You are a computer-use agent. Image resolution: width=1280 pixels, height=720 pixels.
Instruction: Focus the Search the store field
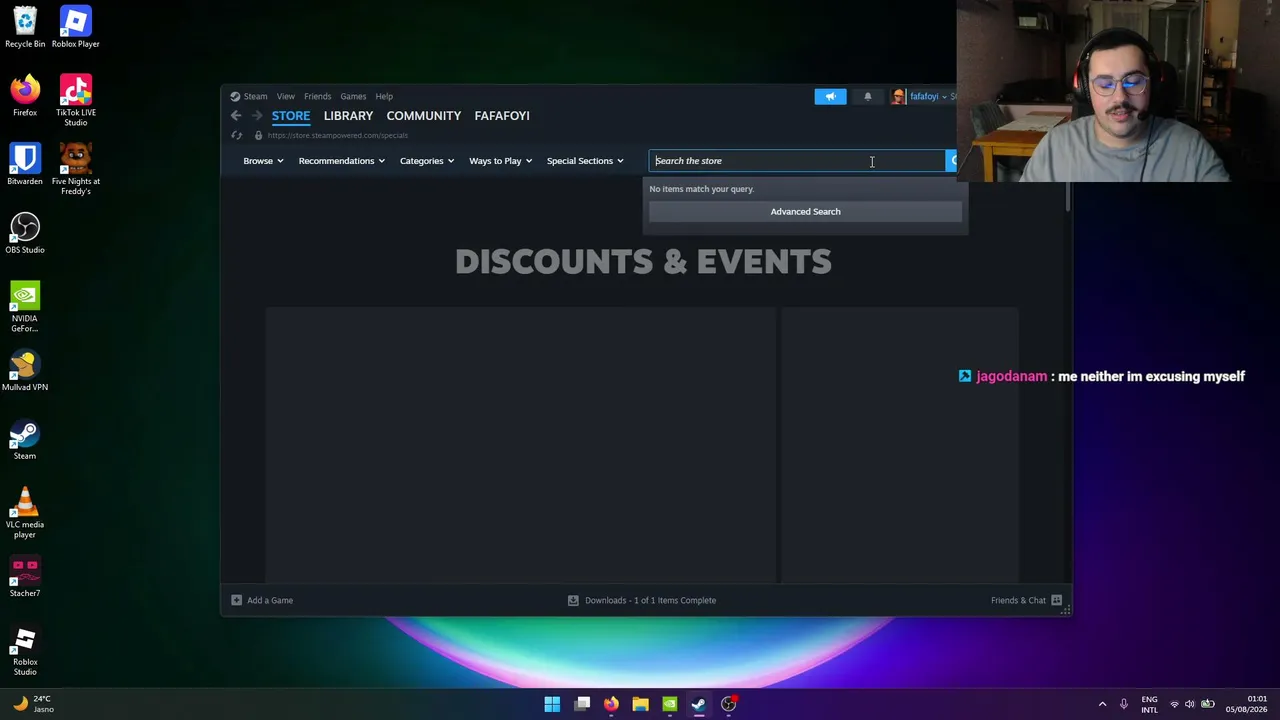tap(797, 161)
